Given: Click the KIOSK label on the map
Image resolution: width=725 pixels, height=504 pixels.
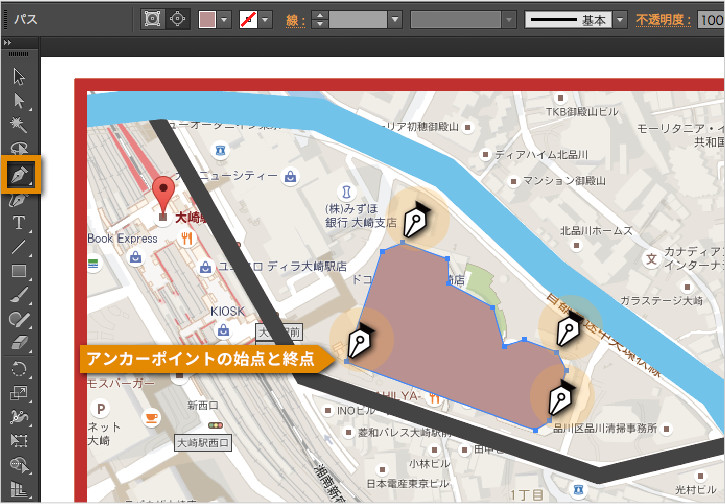Looking at the screenshot, I should click(x=227, y=311).
